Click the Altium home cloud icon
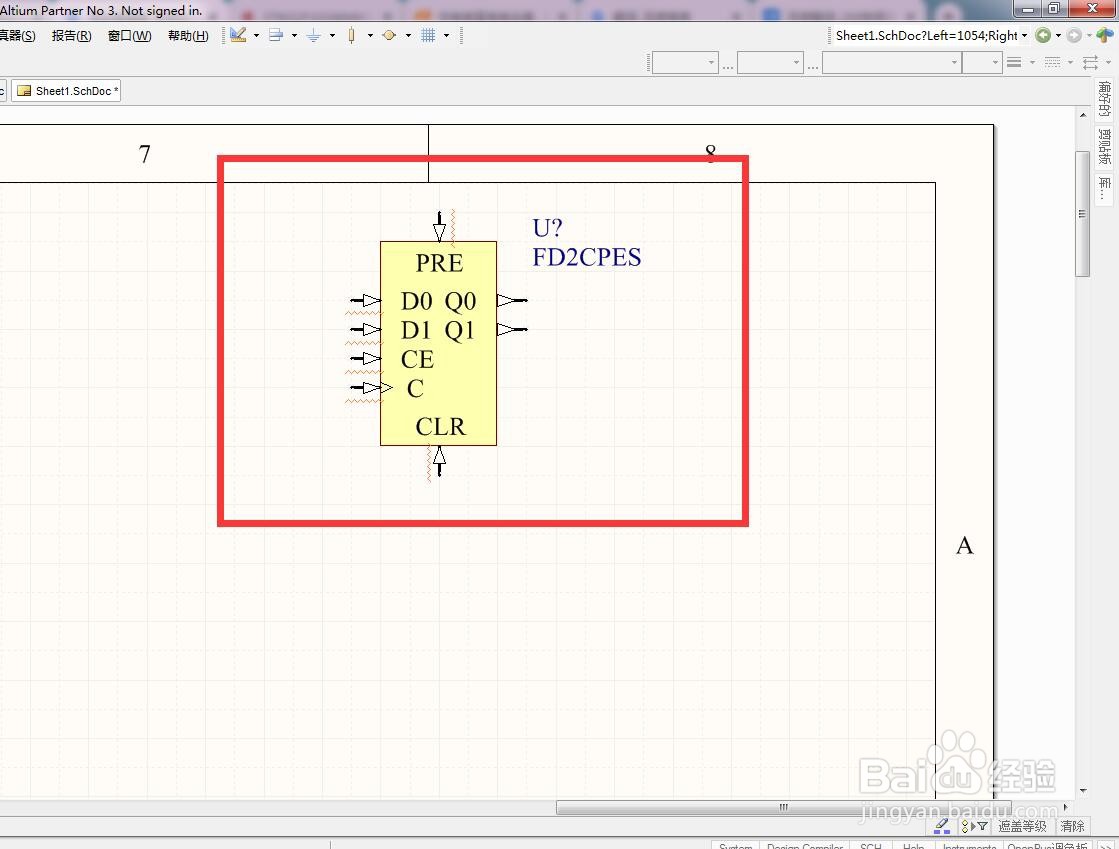 (x=1105, y=34)
